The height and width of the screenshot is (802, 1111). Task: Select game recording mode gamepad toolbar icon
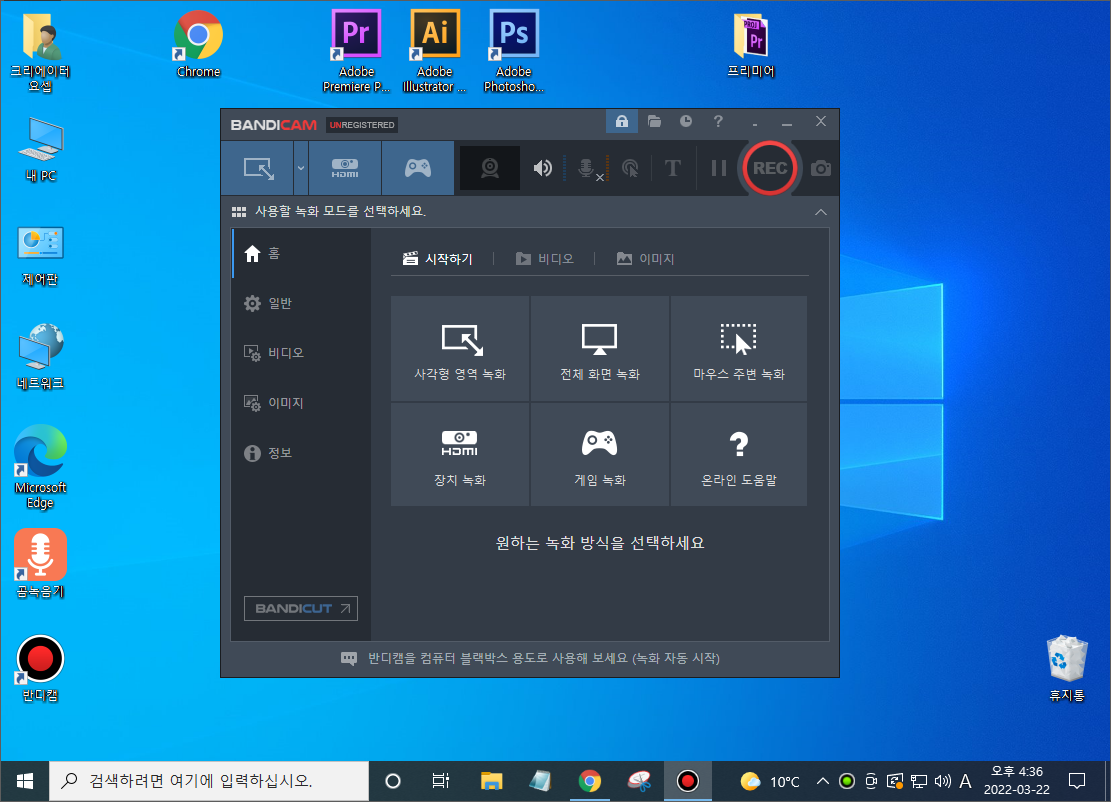click(418, 168)
